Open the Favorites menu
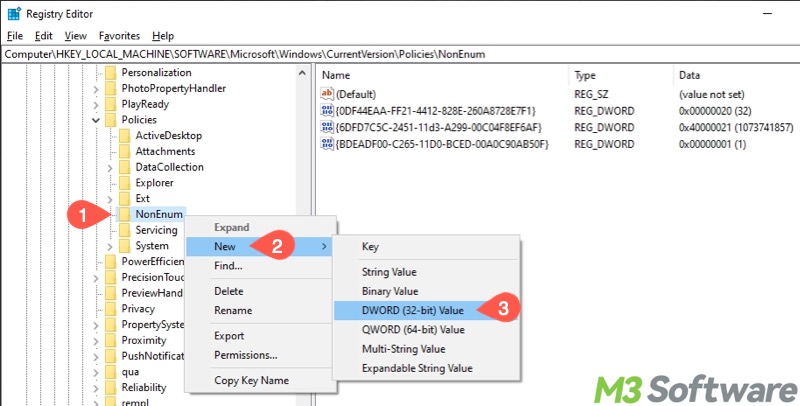The height and width of the screenshot is (406, 800). pos(119,36)
